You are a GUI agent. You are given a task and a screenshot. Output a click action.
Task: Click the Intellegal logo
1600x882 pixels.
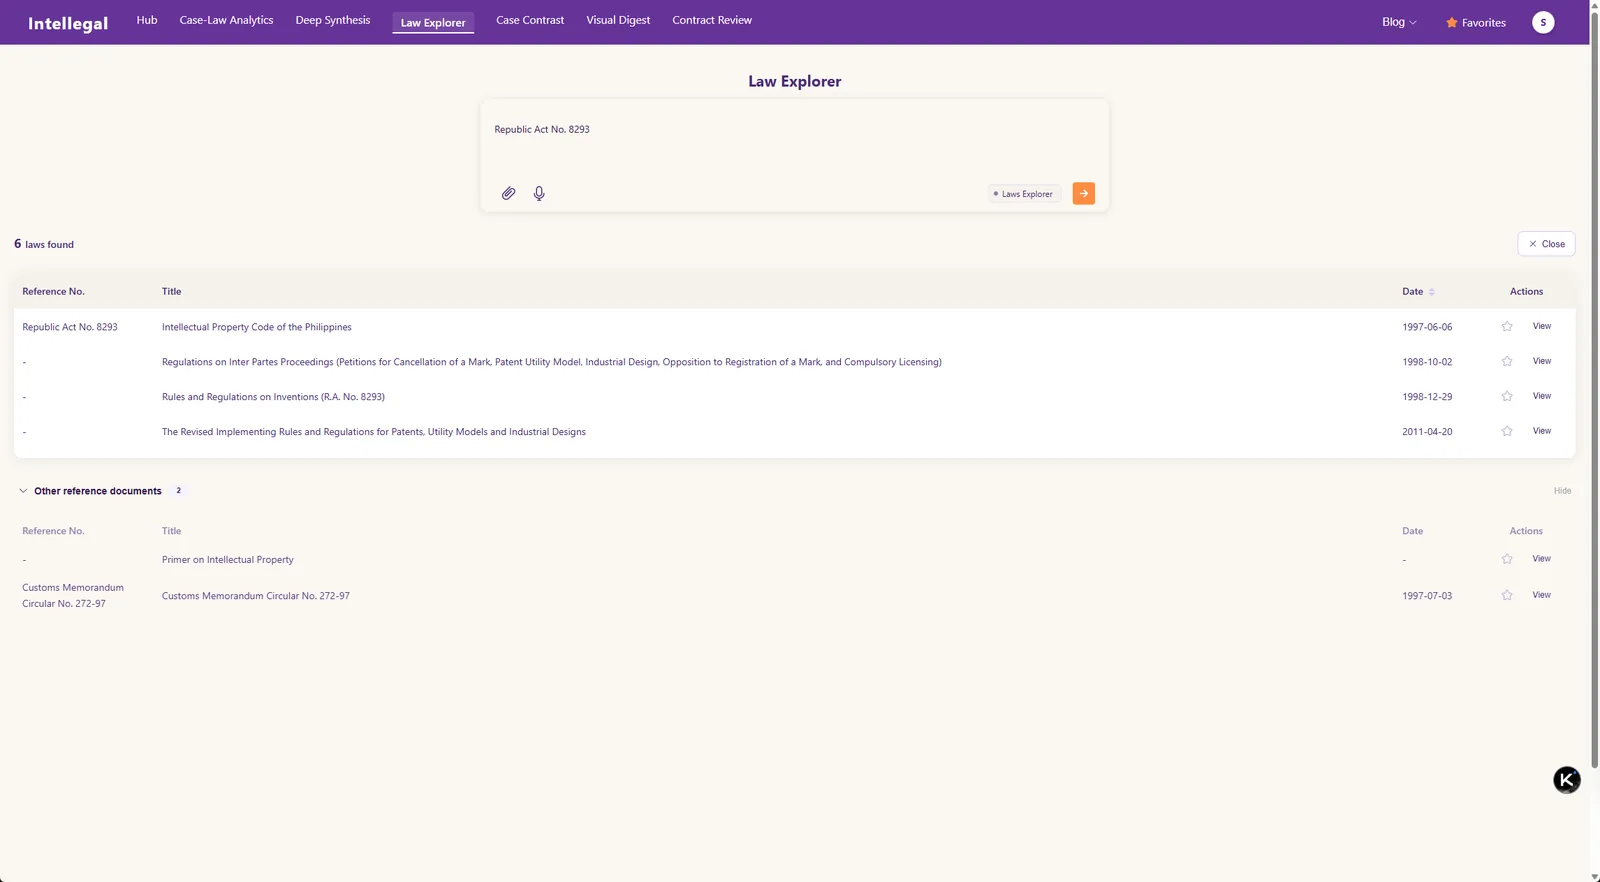[x=68, y=23]
